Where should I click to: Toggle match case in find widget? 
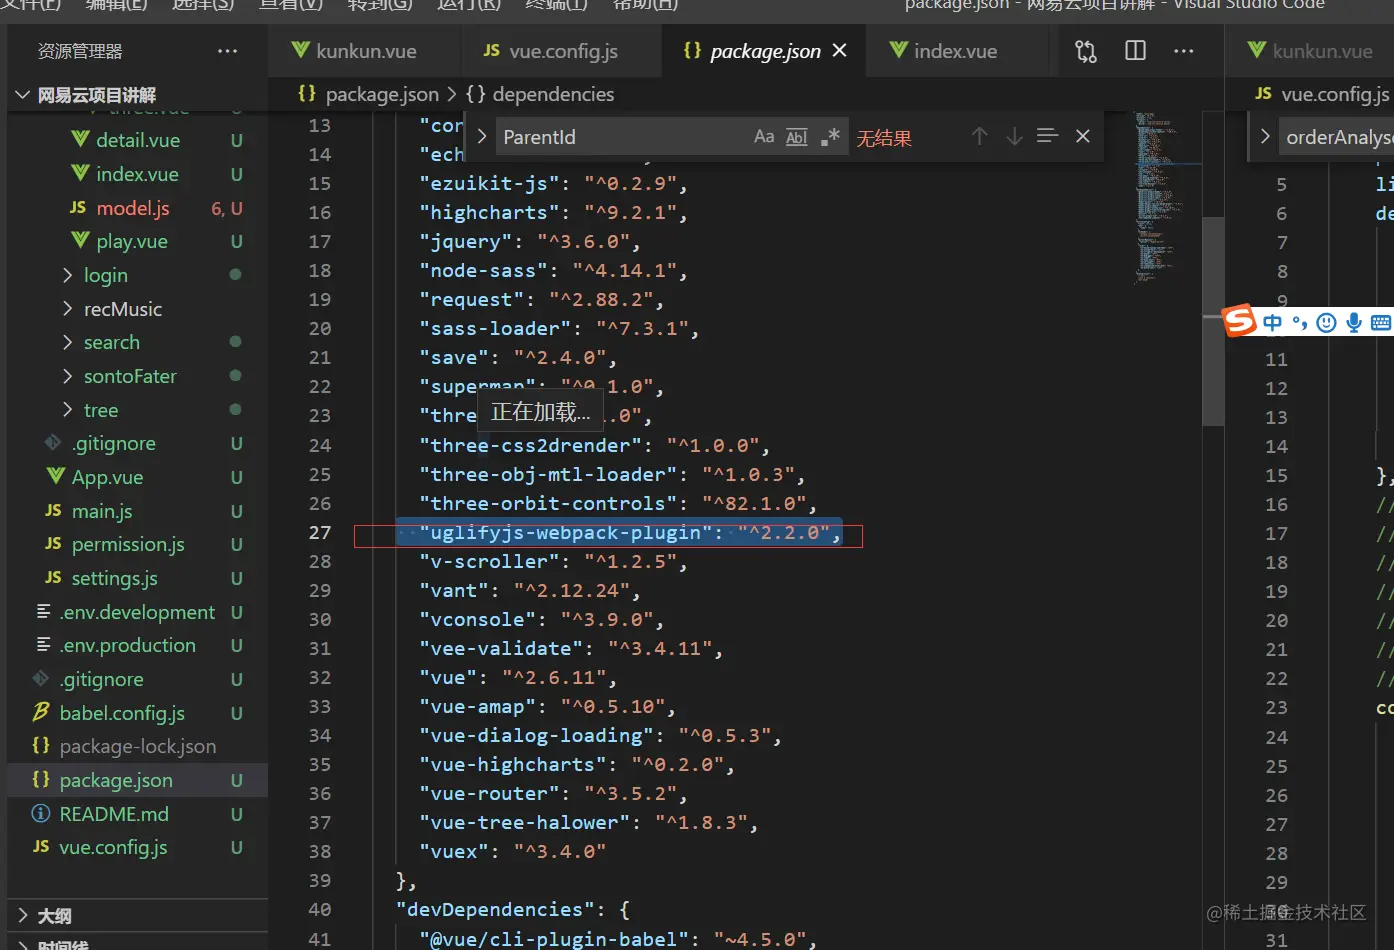click(764, 137)
